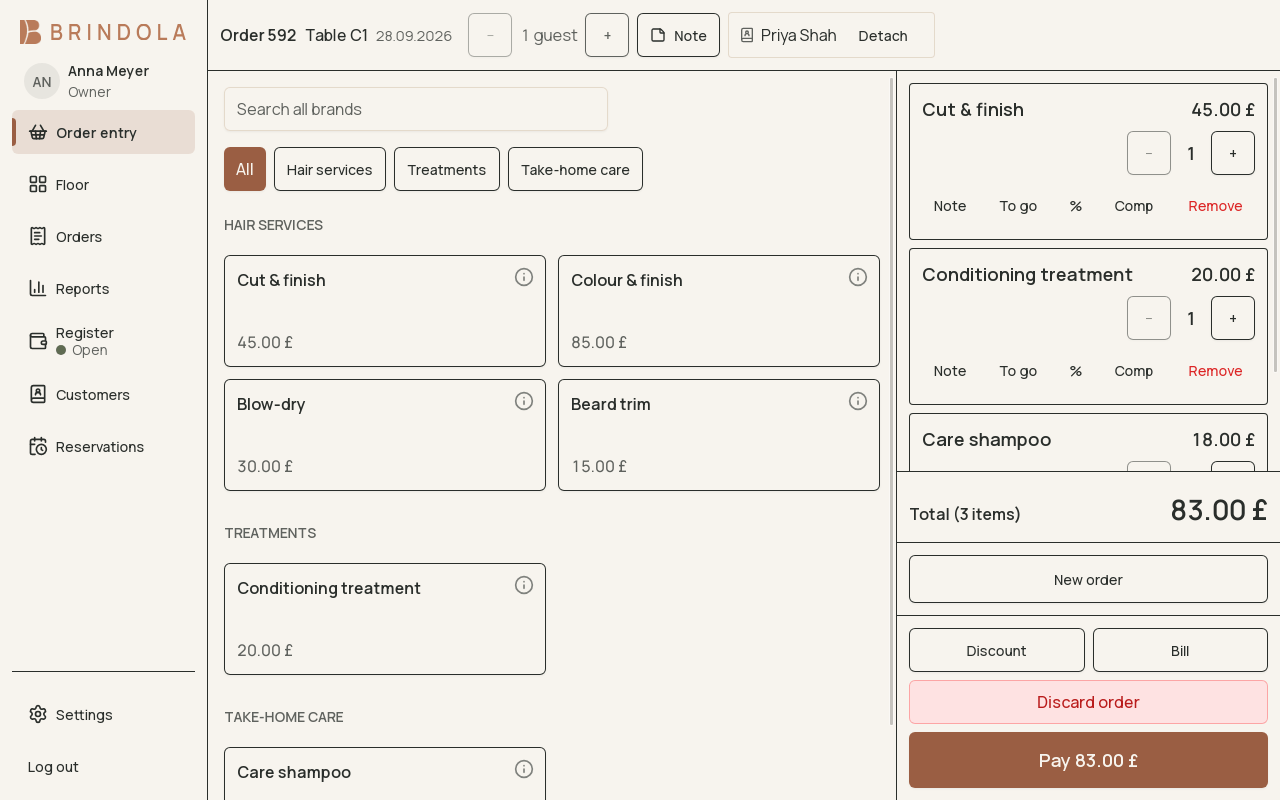This screenshot has width=1280, height=800.
Task: Switch to Take-home care category
Action: point(575,169)
